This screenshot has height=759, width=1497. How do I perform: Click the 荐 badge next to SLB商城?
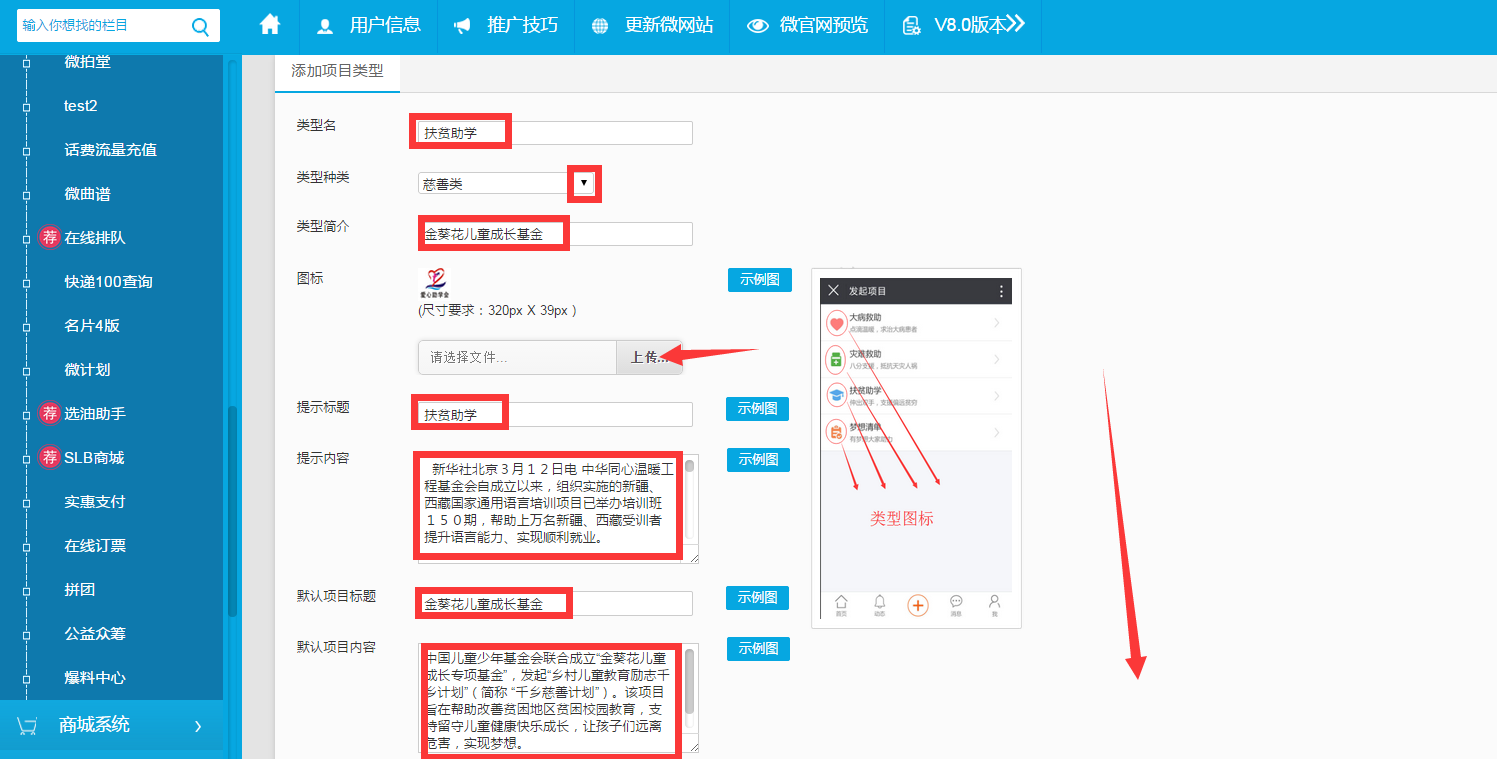tap(50, 458)
